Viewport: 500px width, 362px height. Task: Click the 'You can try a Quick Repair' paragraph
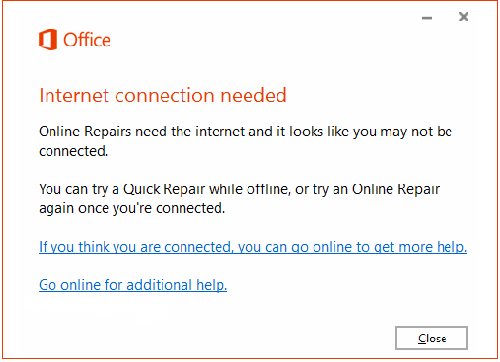pyautogui.click(x=239, y=199)
